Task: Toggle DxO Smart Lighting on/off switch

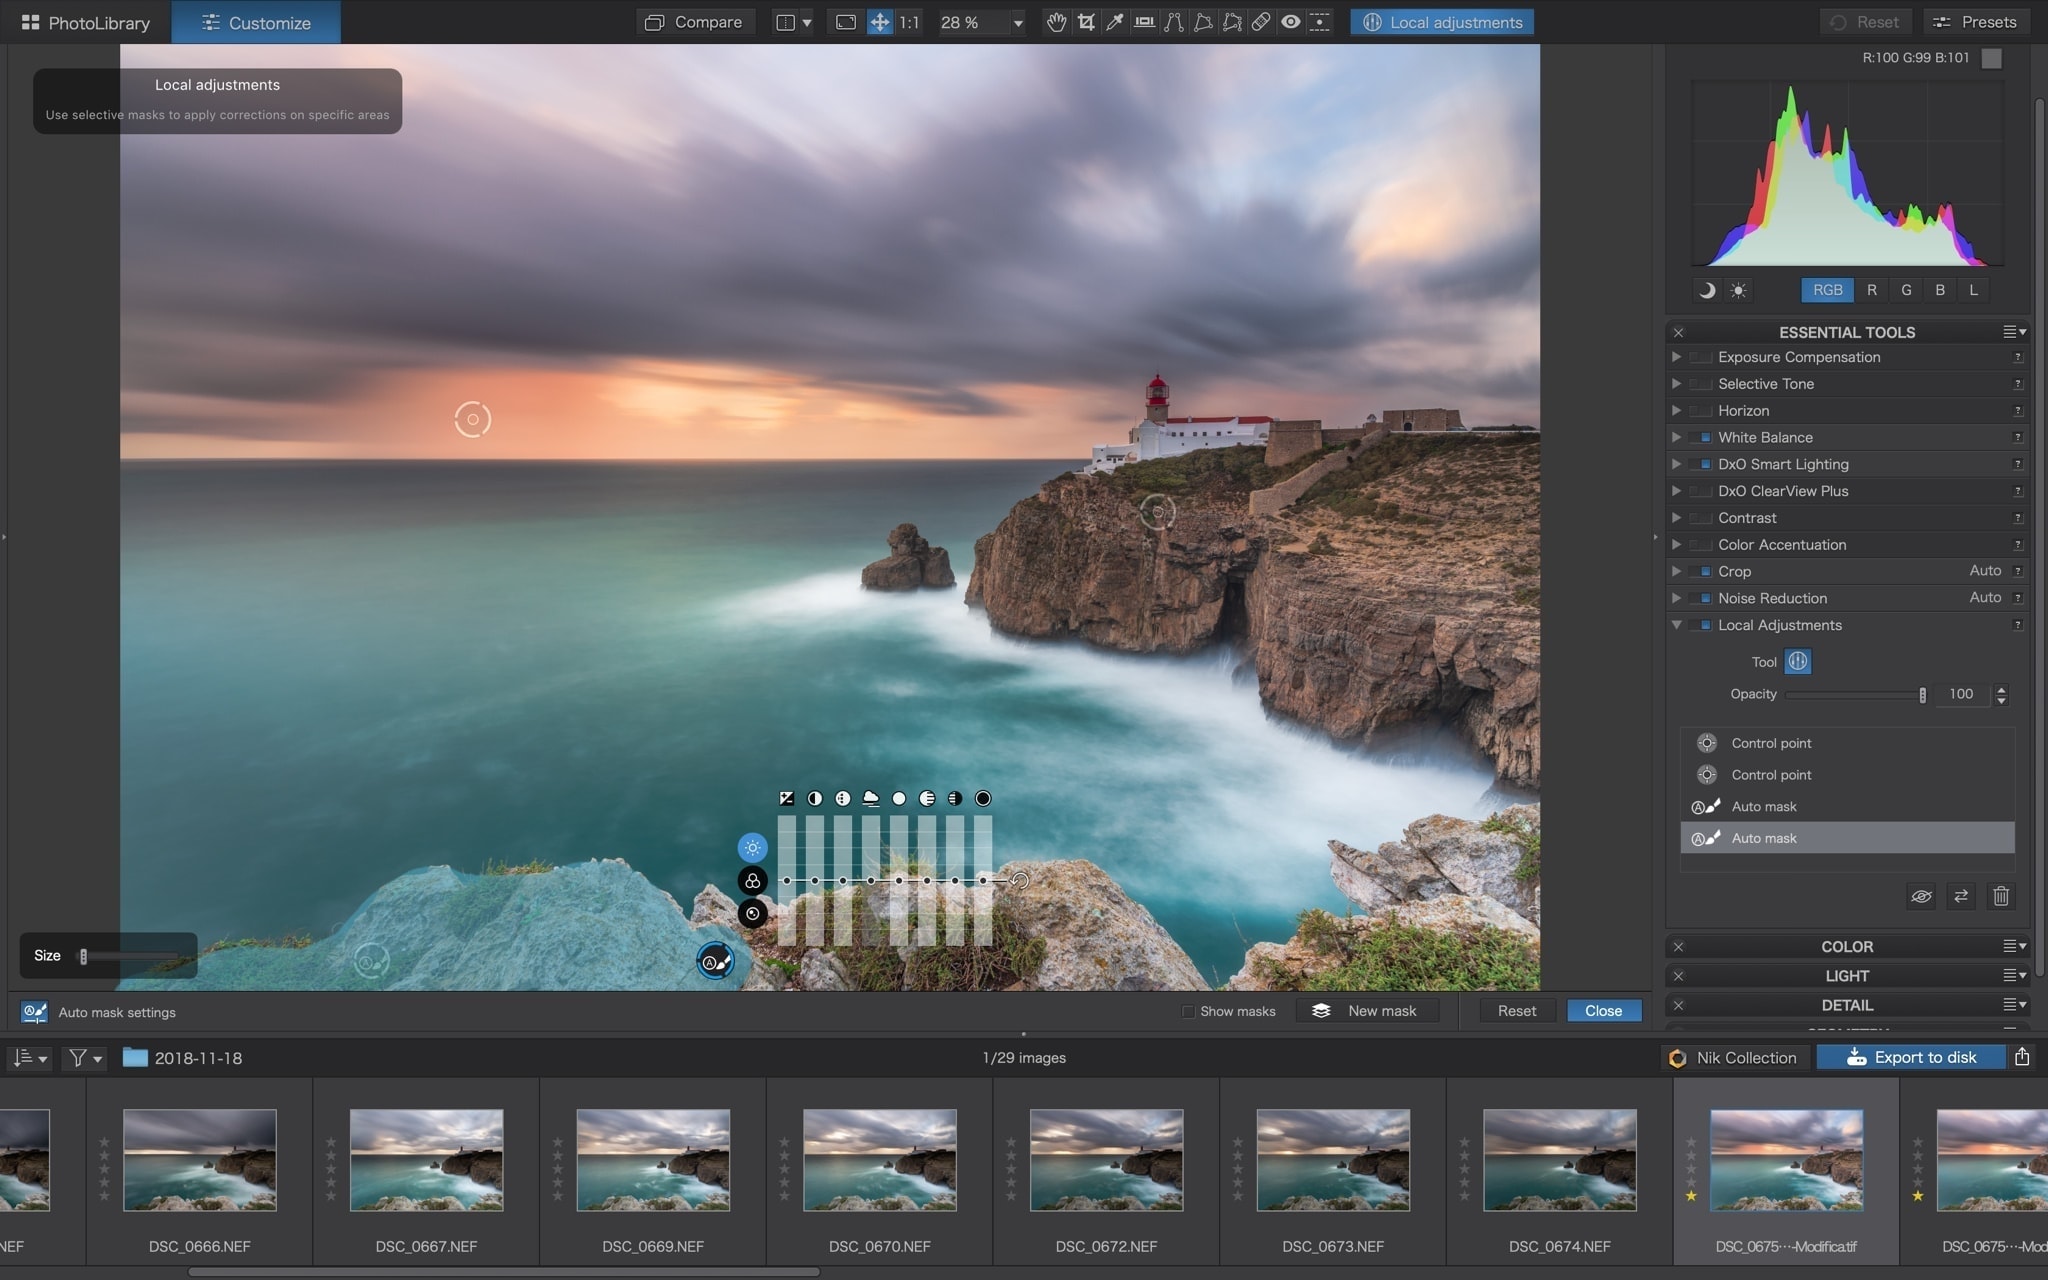Action: 1700,464
